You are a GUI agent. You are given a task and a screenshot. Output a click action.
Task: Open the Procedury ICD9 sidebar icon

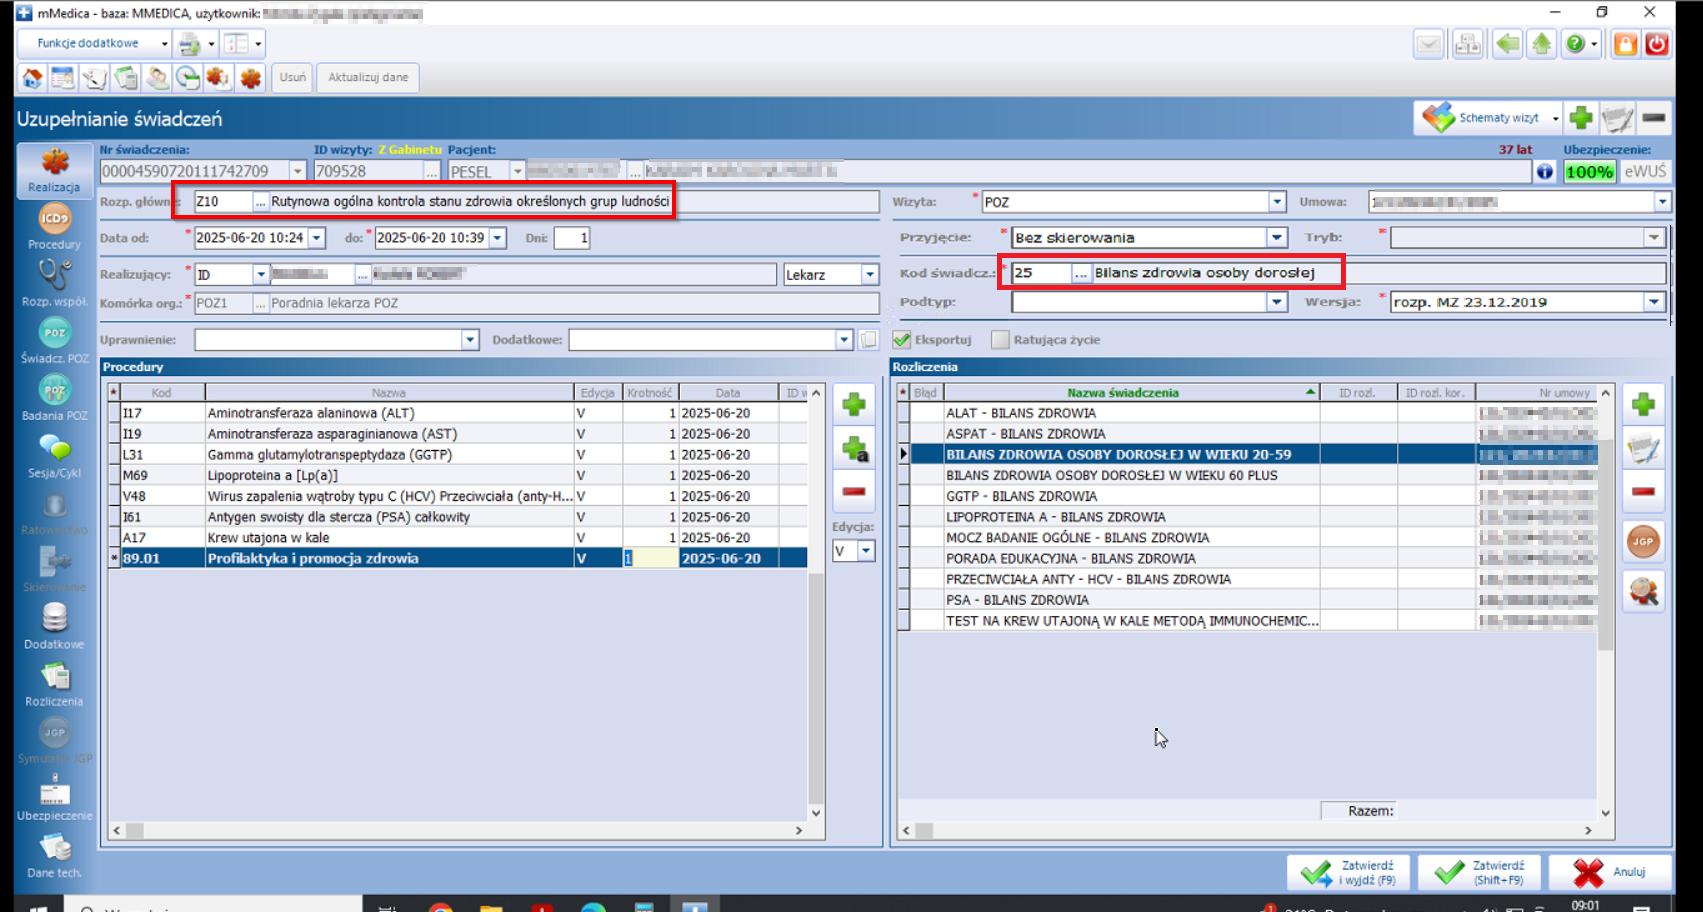tap(54, 226)
